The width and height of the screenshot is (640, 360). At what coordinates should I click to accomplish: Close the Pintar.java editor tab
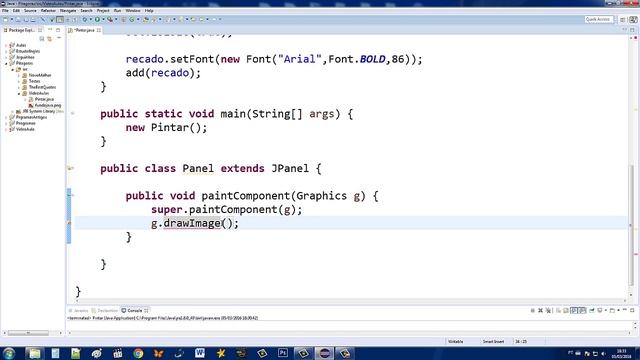99,30
